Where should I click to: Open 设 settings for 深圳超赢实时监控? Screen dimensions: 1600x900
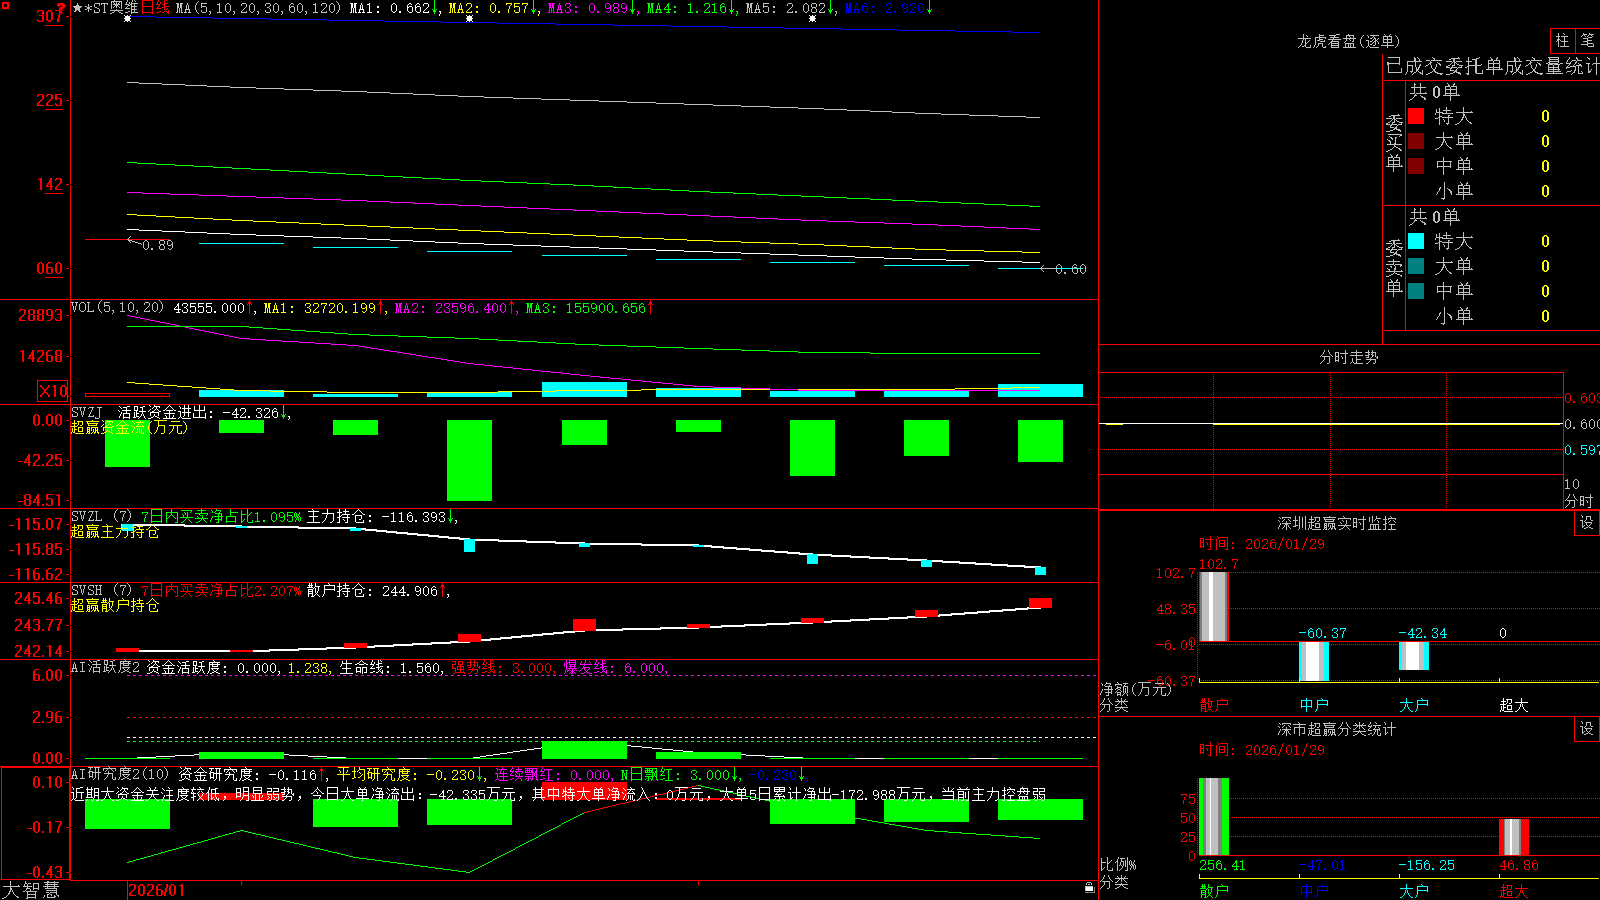tap(1586, 523)
